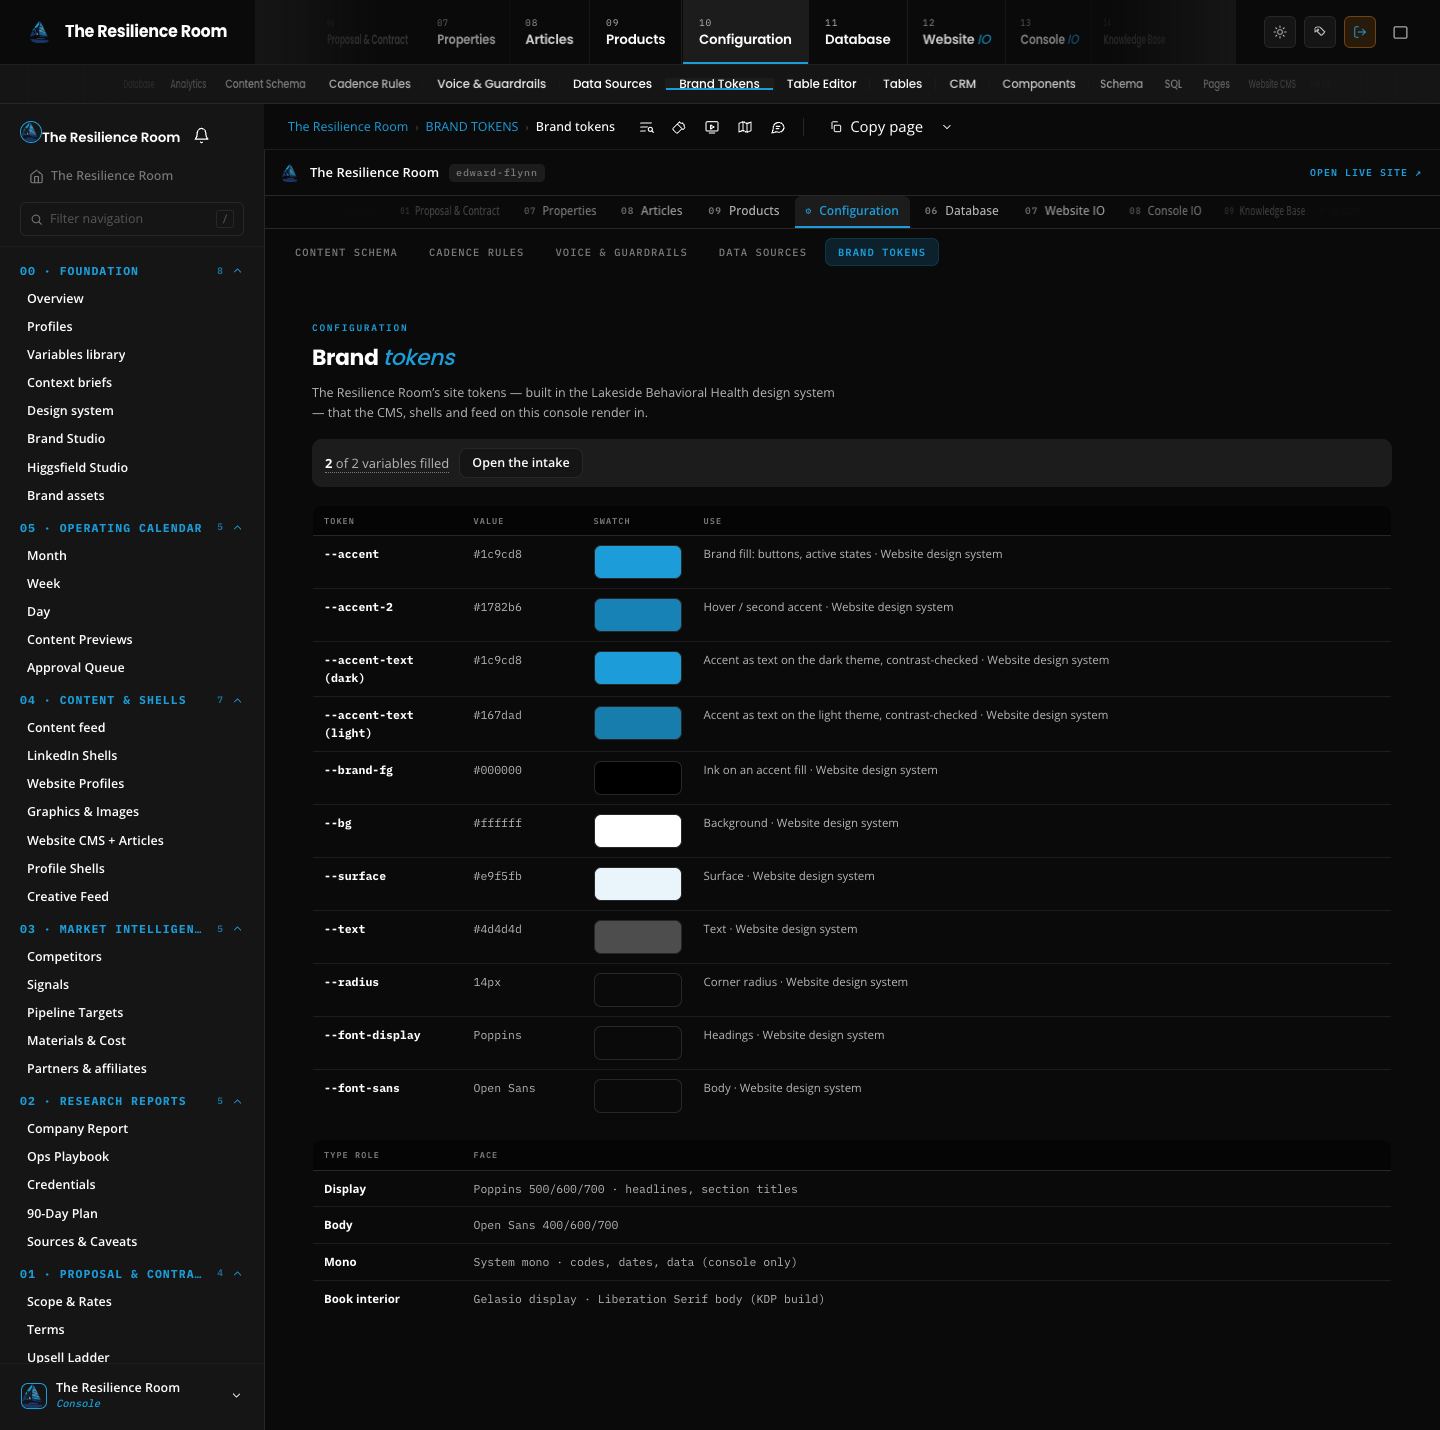Click the sailboat logo in the top header
This screenshot has height=1430, width=1440.
point(39,32)
